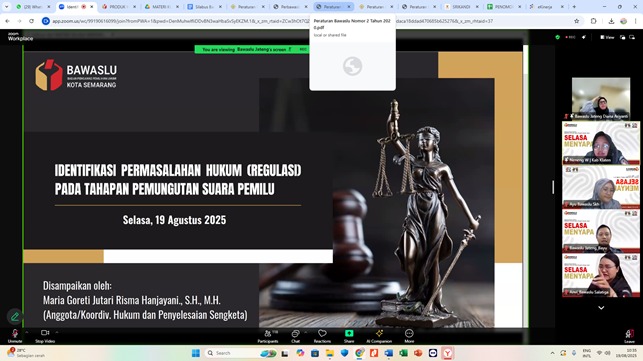Viewport: 643px width, 361px height.
Task: Switch to the SRIKANDI browser tab
Action: [x=461, y=7]
